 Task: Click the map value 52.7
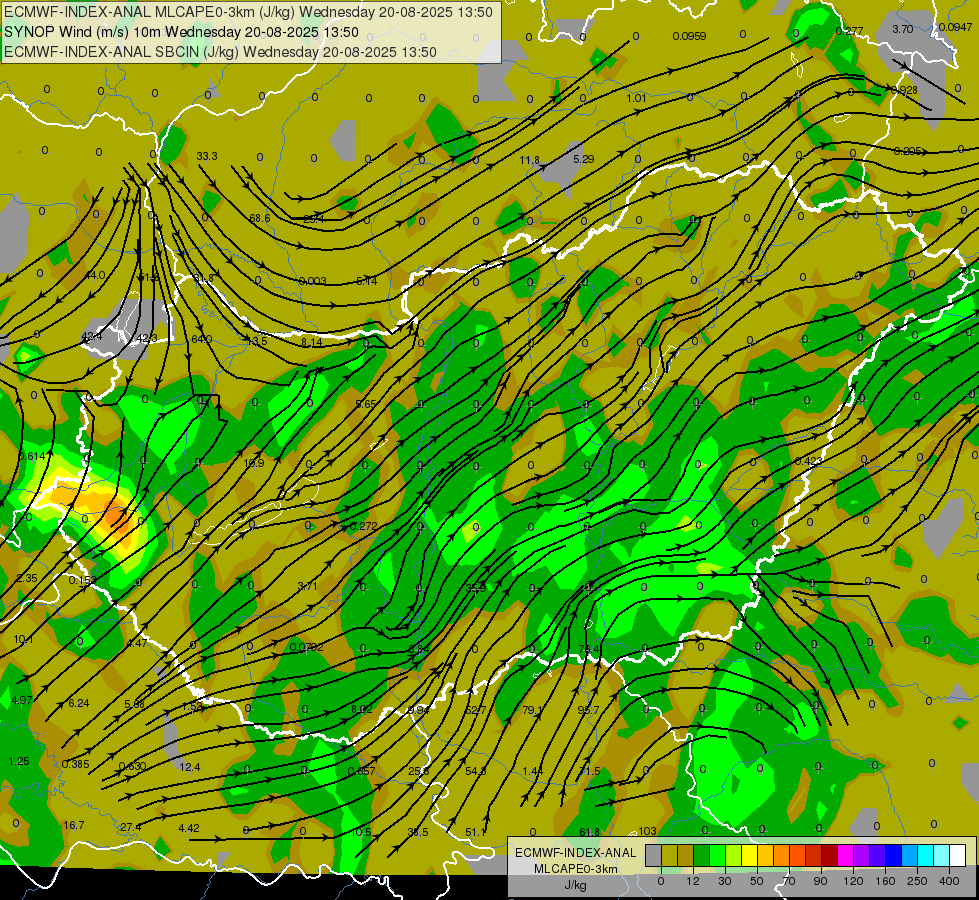(x=475, y=710)
